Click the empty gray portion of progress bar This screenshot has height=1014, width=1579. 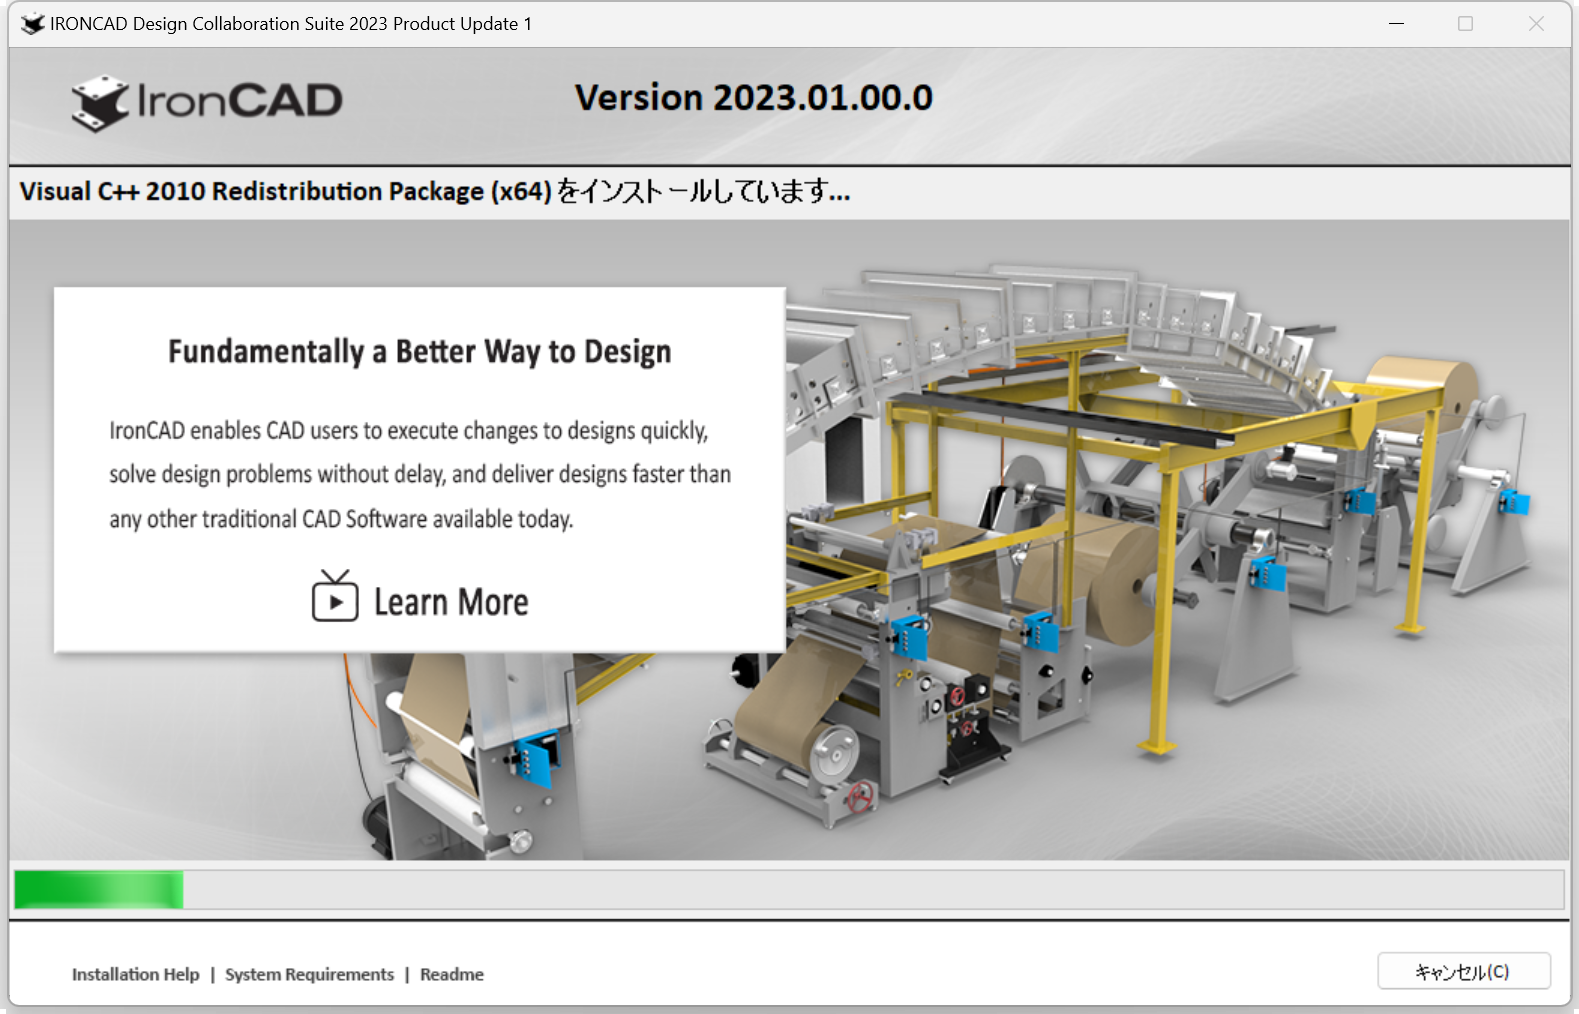tap(870, 890)
